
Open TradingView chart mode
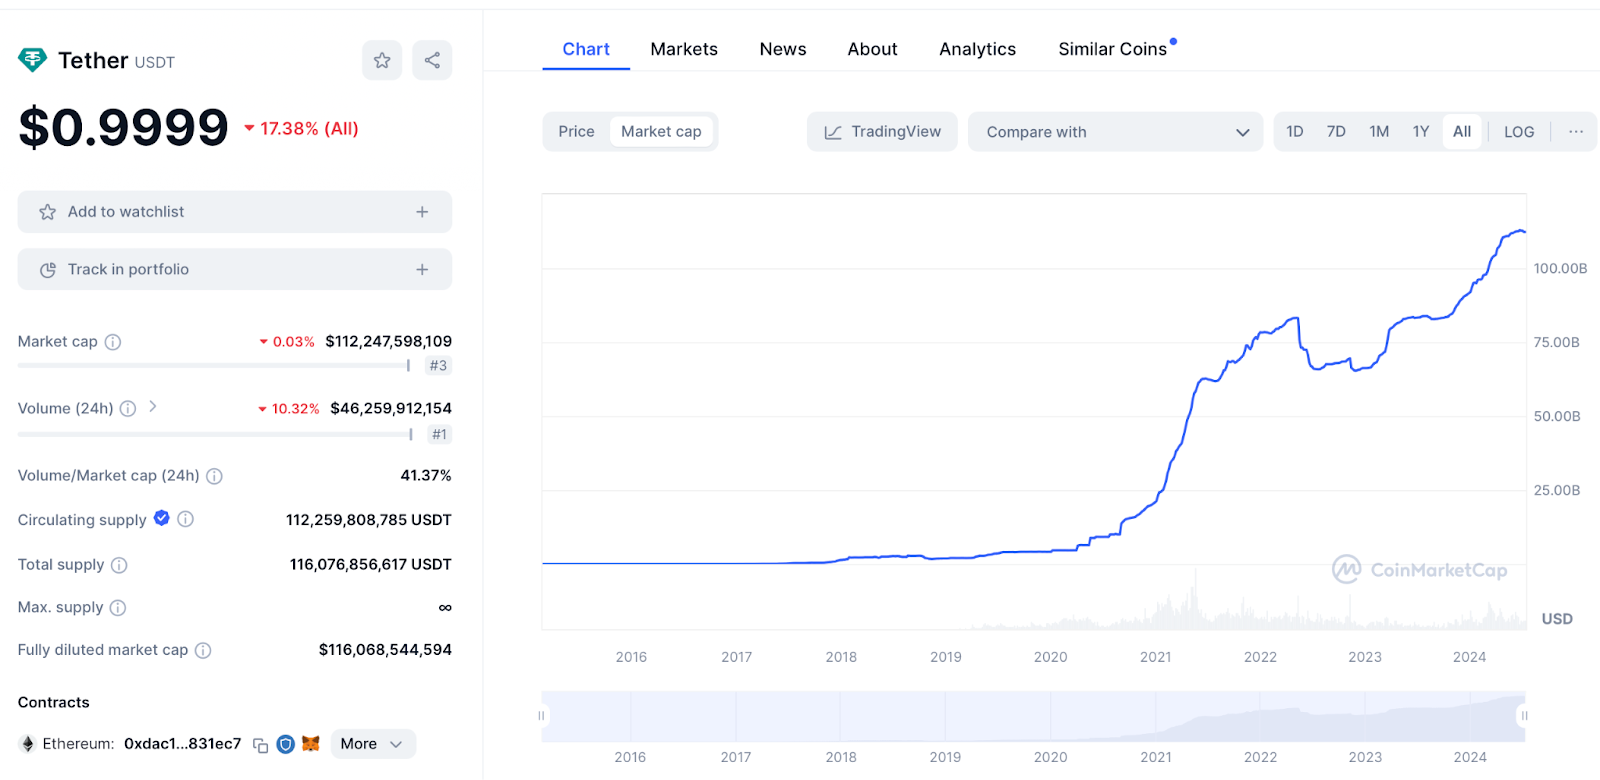point(882,132)
